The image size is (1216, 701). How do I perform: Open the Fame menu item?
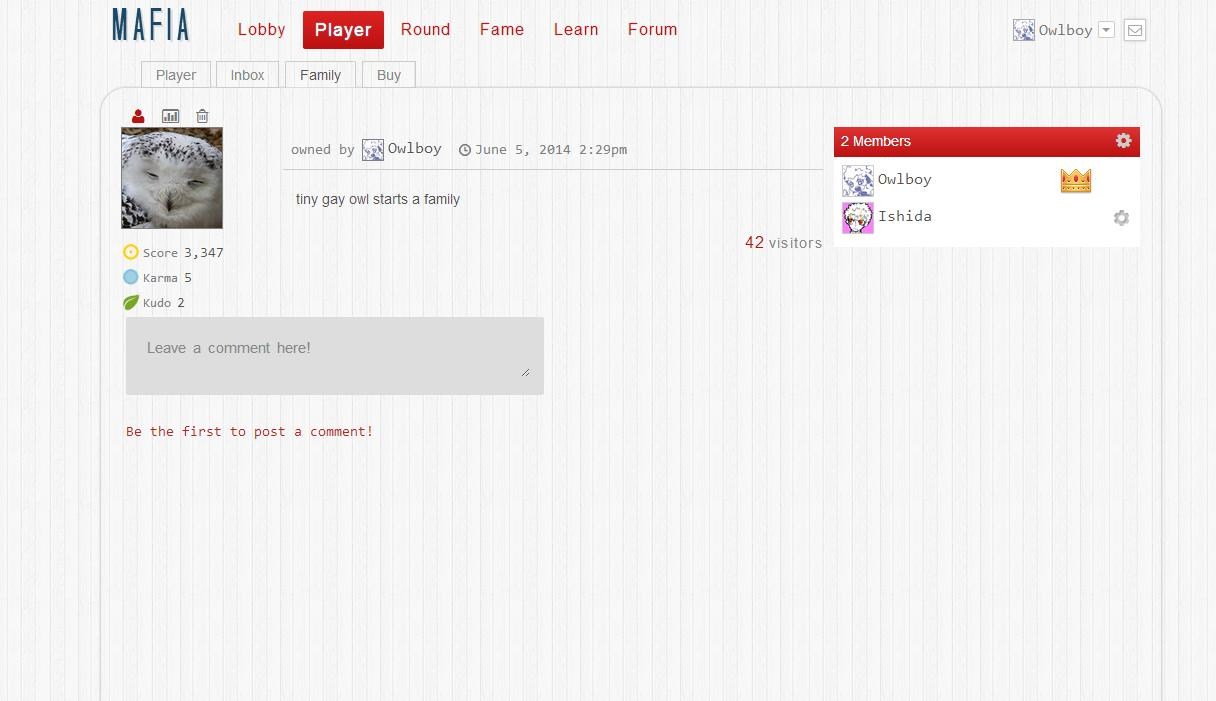pos(502,30)
